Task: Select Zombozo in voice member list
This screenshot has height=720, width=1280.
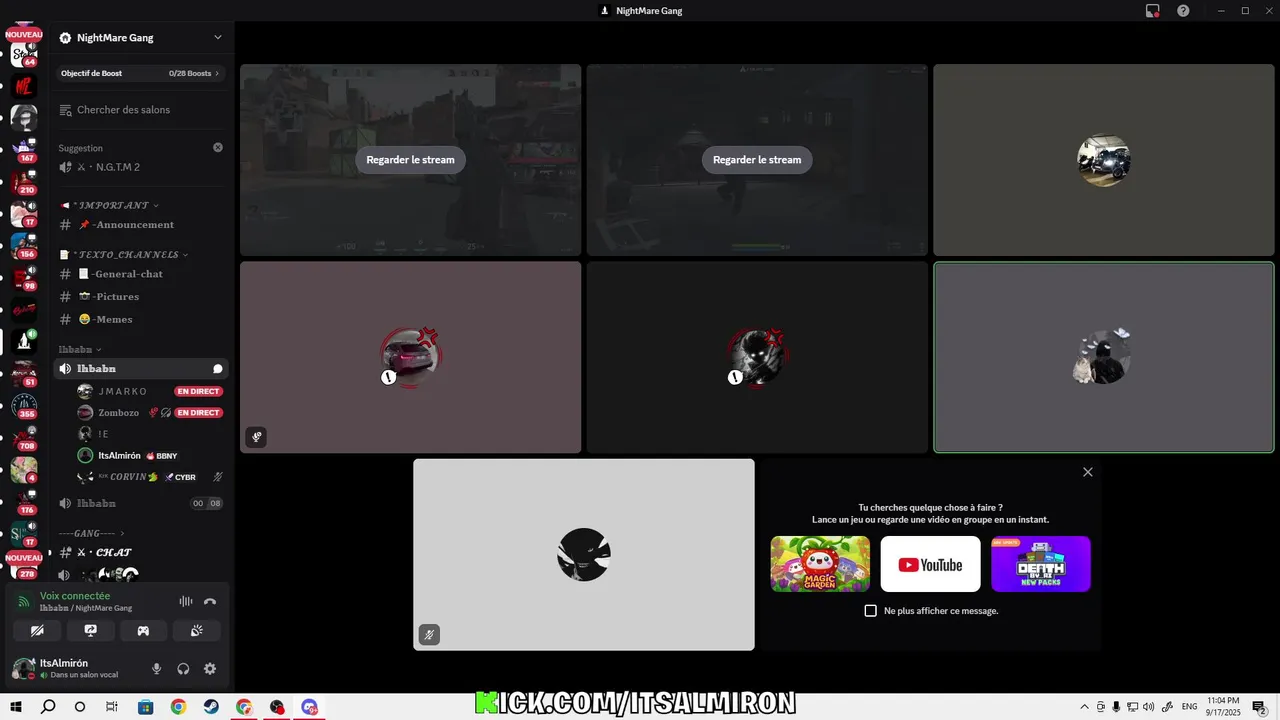Action: coord(150,413)
